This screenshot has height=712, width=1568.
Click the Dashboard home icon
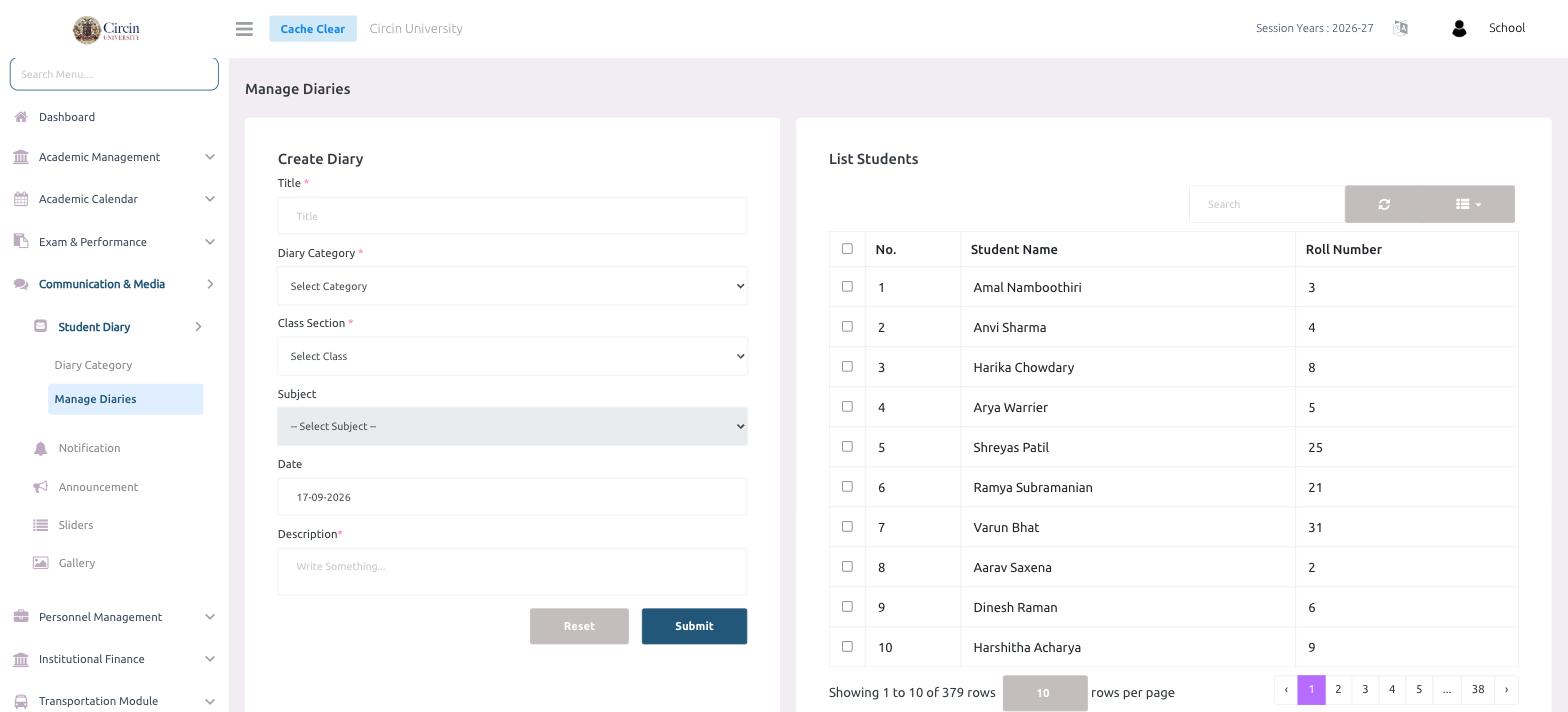(x=21, y=117)
